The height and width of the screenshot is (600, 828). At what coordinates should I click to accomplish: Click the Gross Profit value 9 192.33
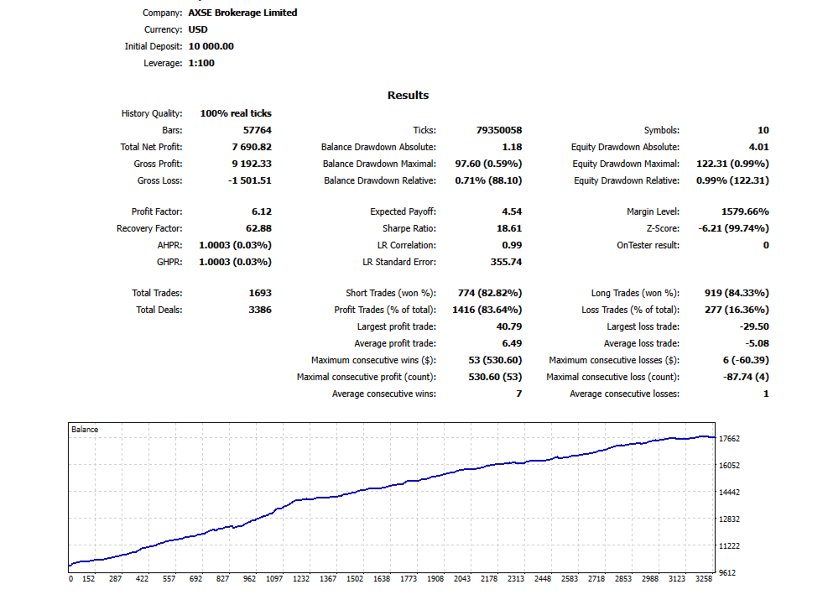click(x=251, y=164)
